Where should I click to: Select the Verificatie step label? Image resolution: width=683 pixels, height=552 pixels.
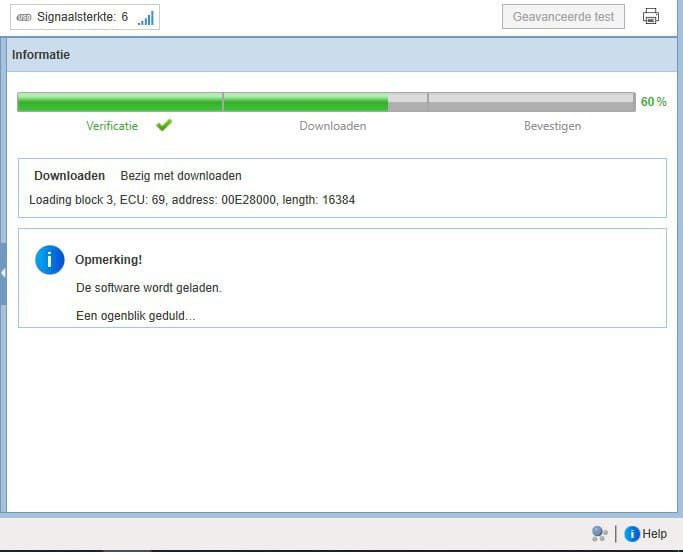pos(112,126)
